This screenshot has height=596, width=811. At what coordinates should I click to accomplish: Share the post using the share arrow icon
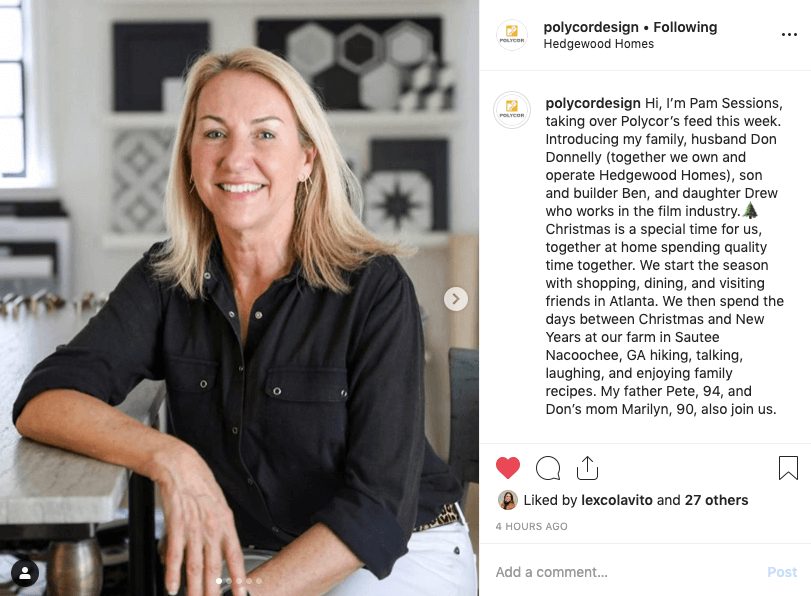pos(587,468)
